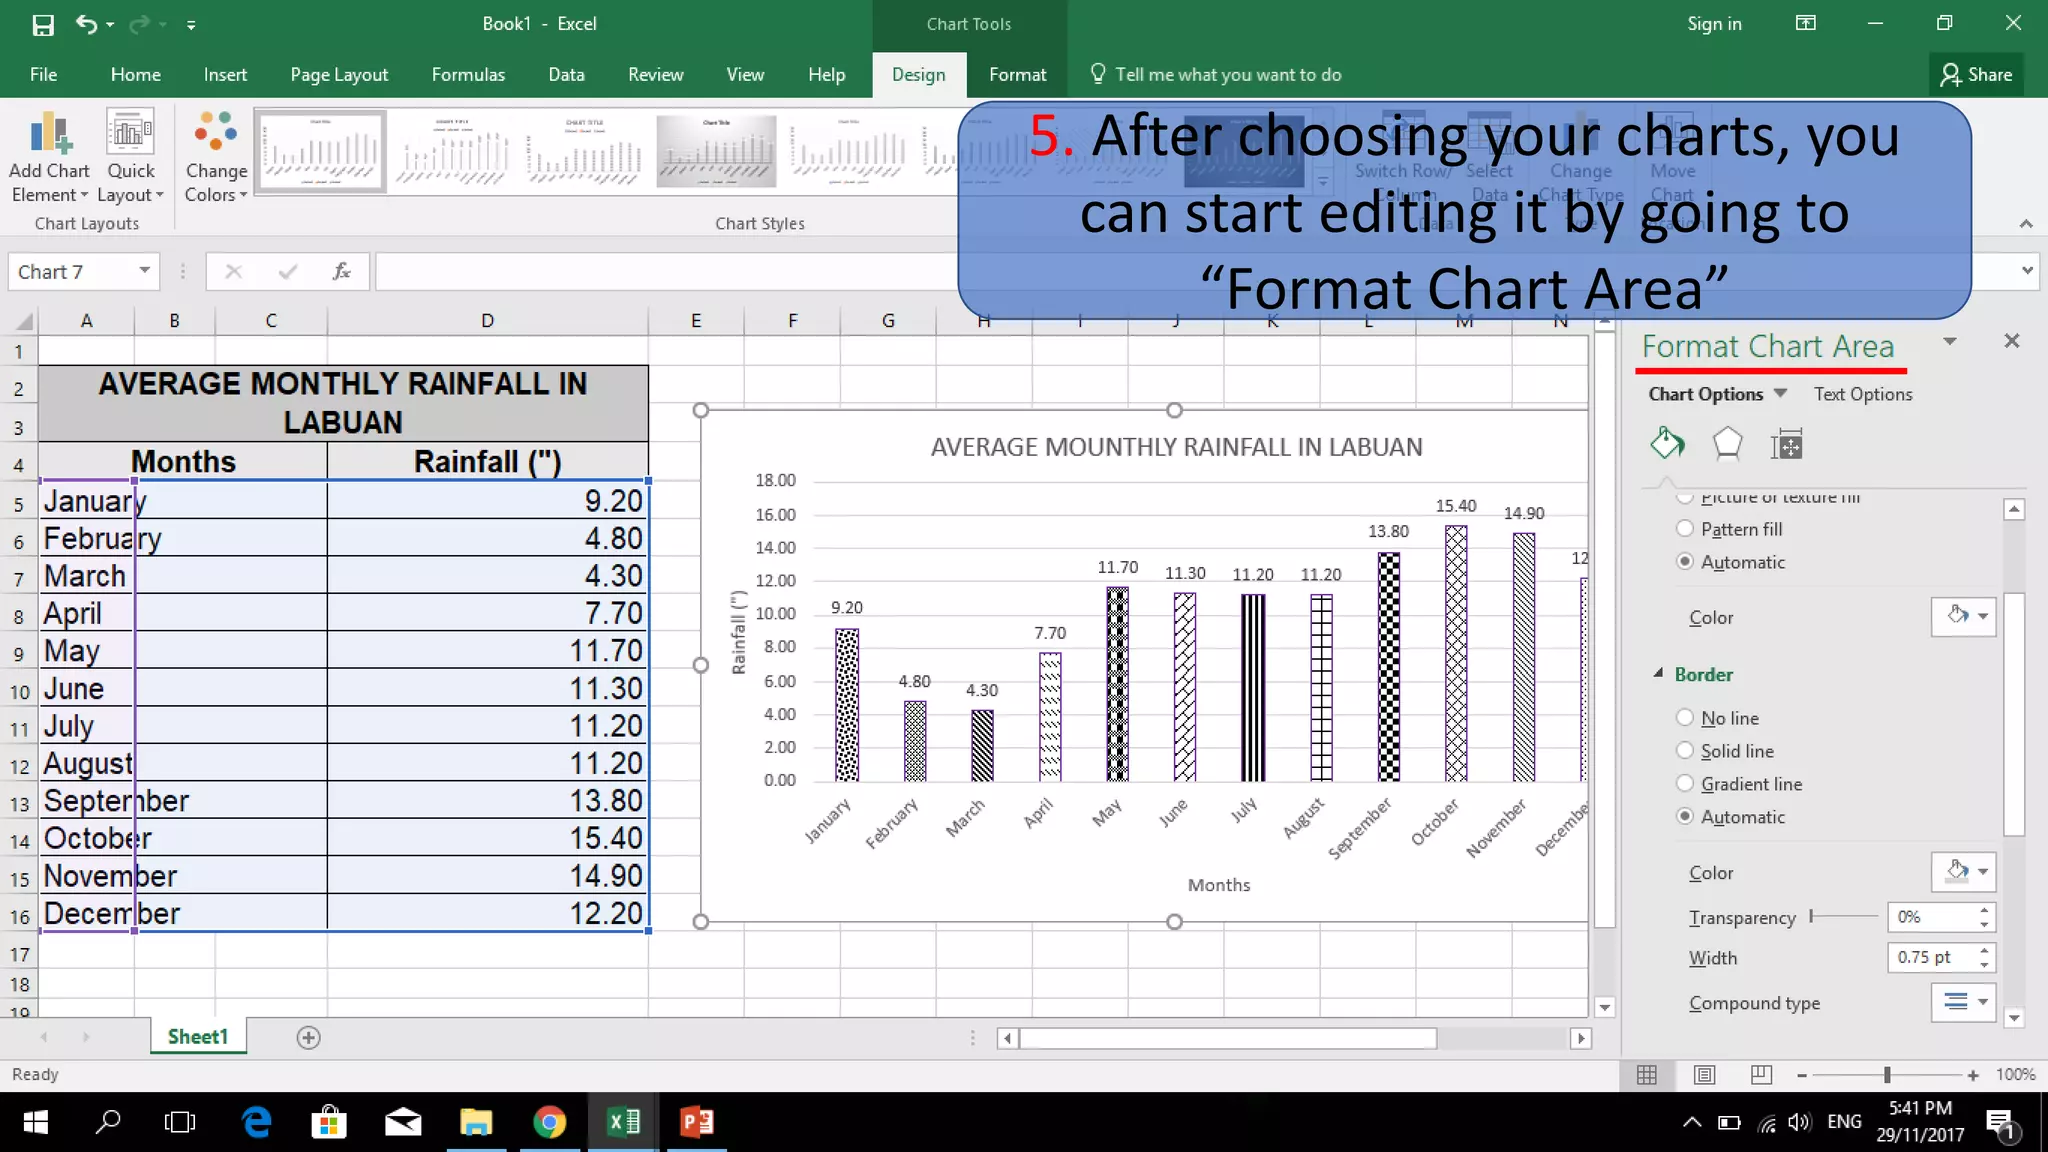The width and height of the screenshot is (2048, 1152).
Task: Select Automatic fill radio button
Action: click(1685, 562)
